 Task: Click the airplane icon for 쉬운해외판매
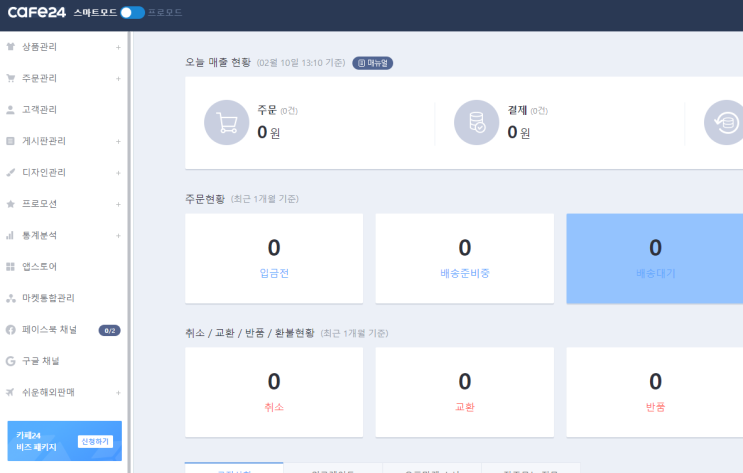point(10,392)
